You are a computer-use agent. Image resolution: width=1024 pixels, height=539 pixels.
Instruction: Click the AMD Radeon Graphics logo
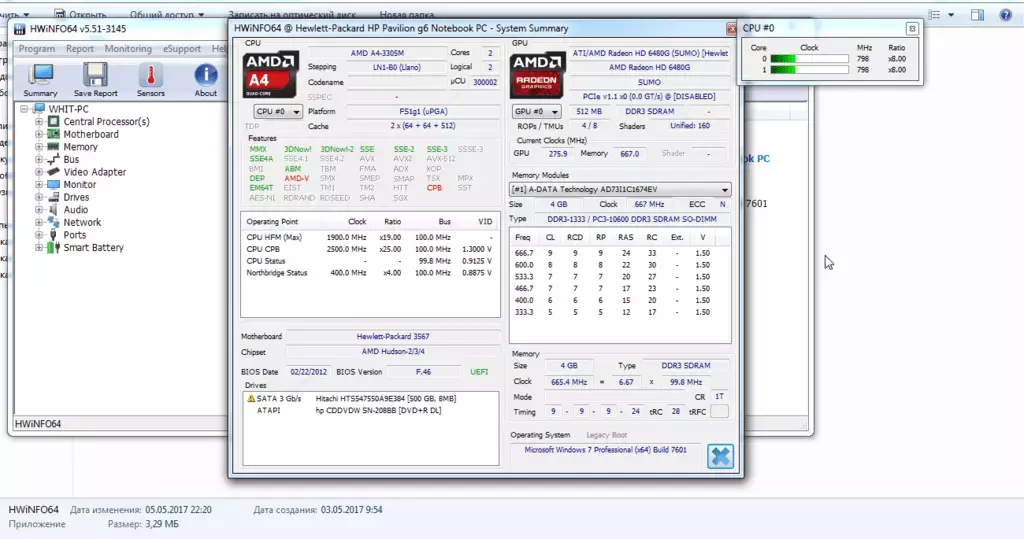537,74
